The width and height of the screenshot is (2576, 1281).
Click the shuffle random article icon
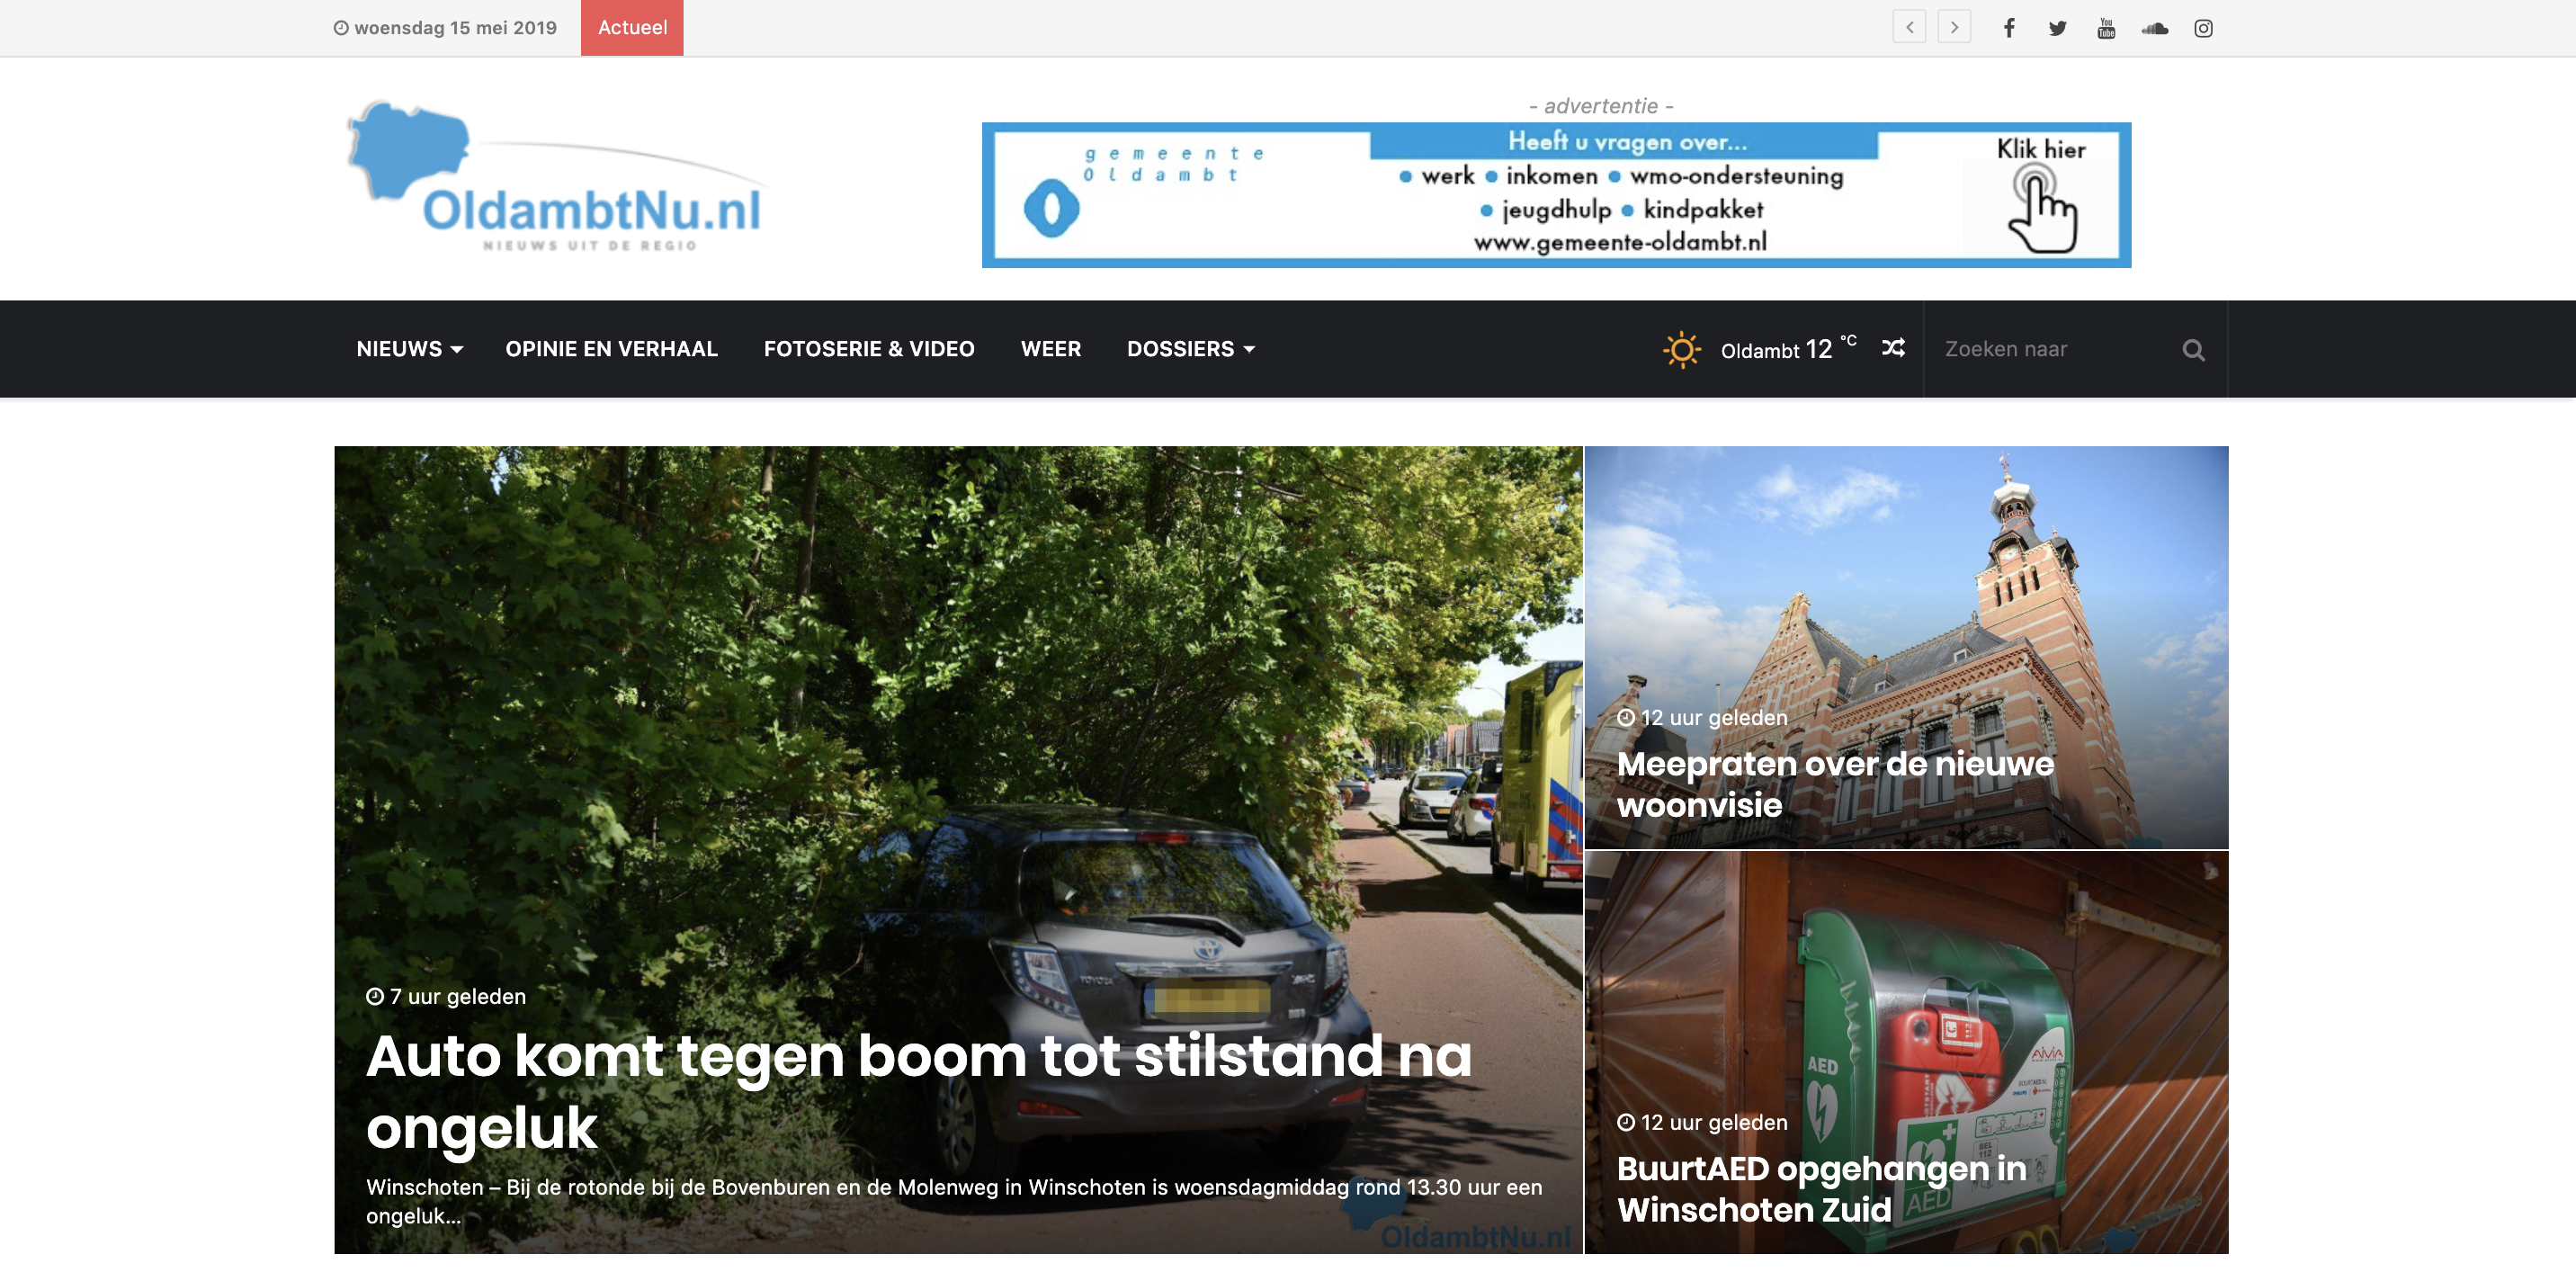(x=1893, y=348)
